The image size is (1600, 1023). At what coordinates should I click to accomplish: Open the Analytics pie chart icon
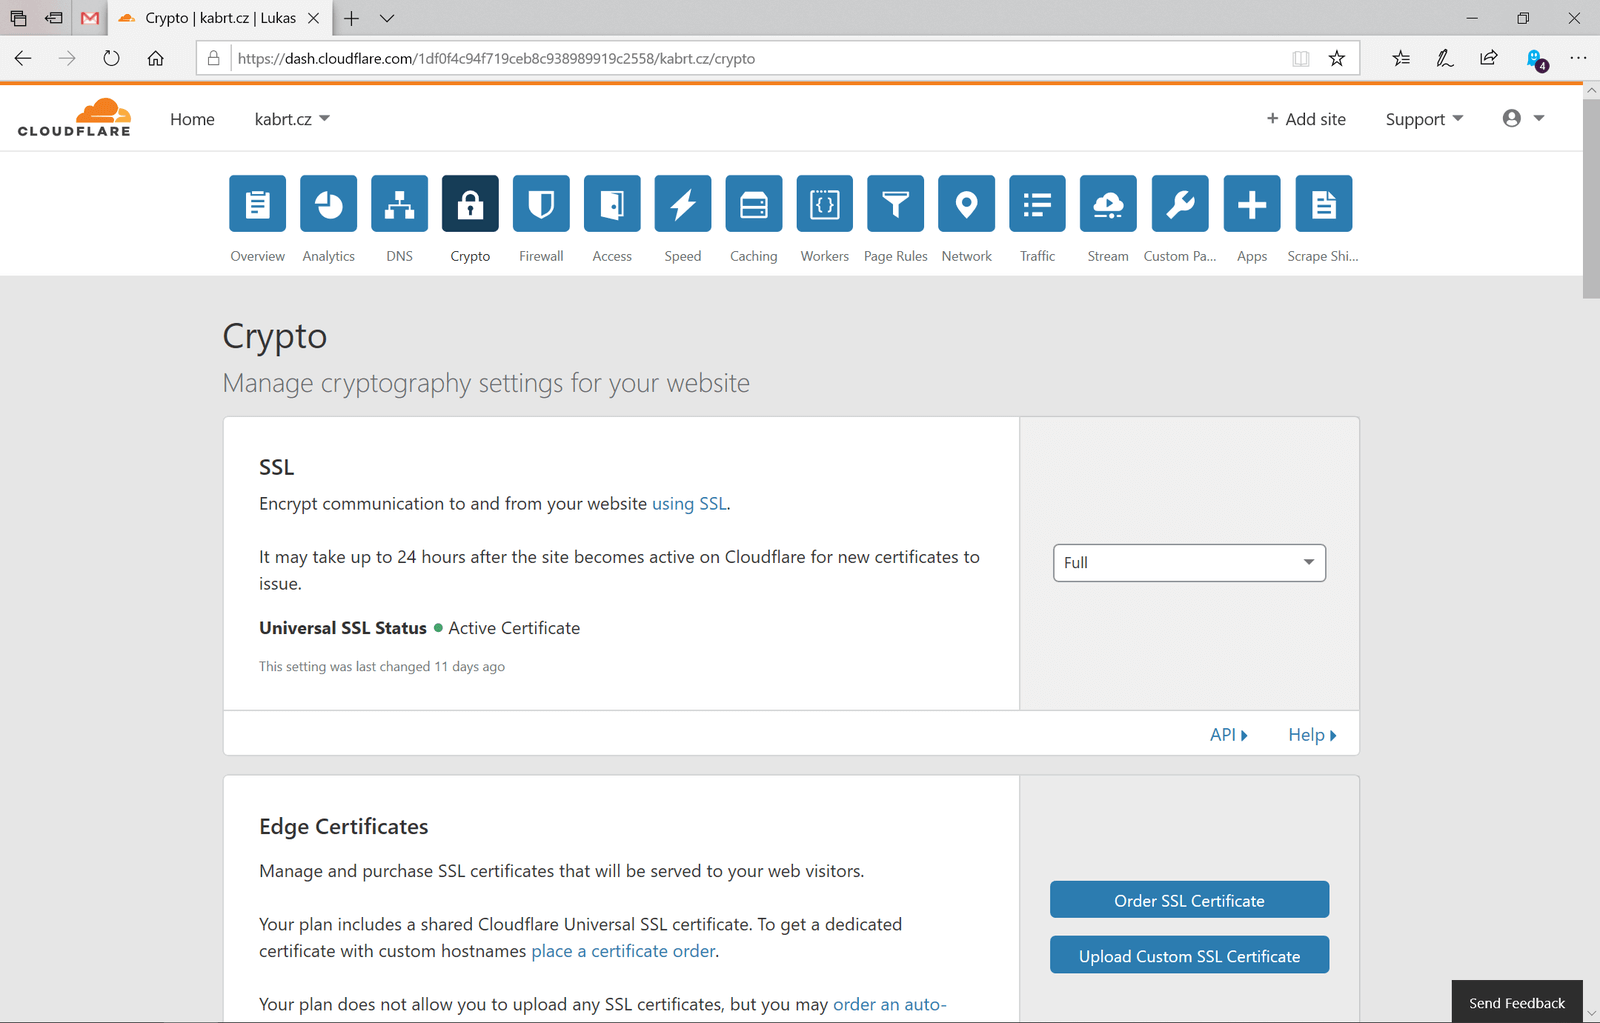click(328, 204)
